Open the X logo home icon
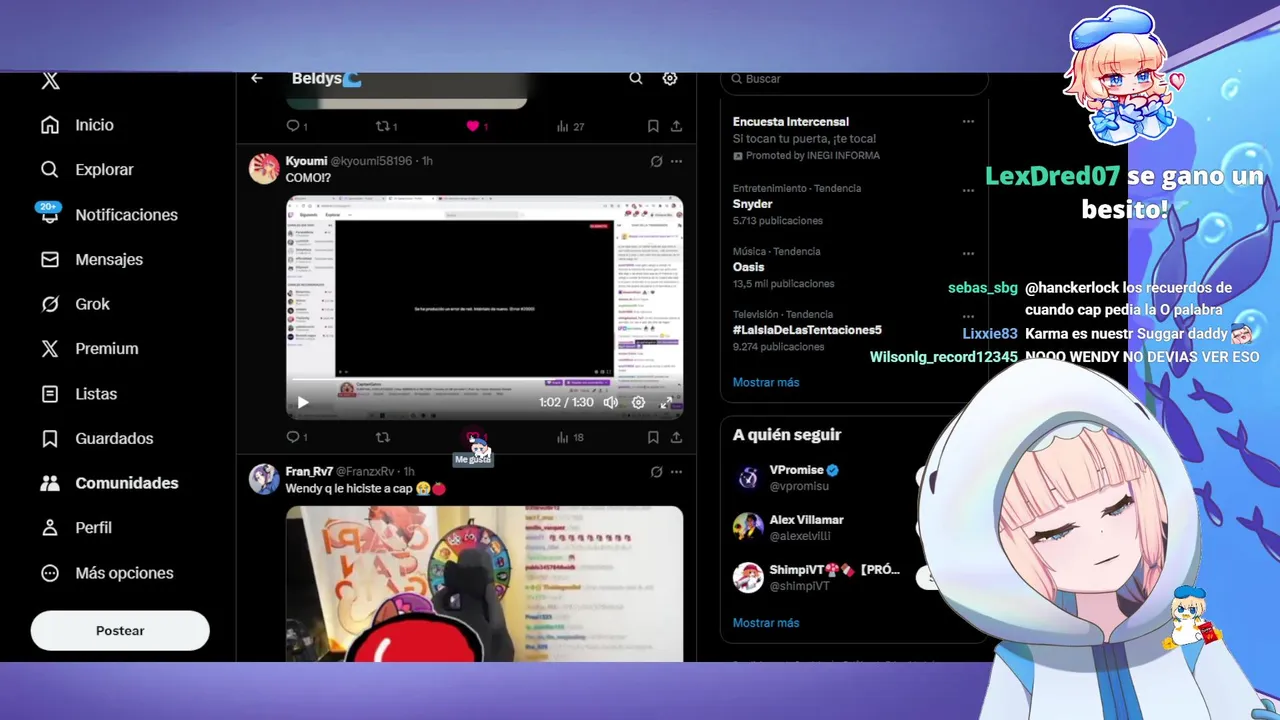Image resolution: width=1280 pixels, height=720 pixels. pos(50,82)
